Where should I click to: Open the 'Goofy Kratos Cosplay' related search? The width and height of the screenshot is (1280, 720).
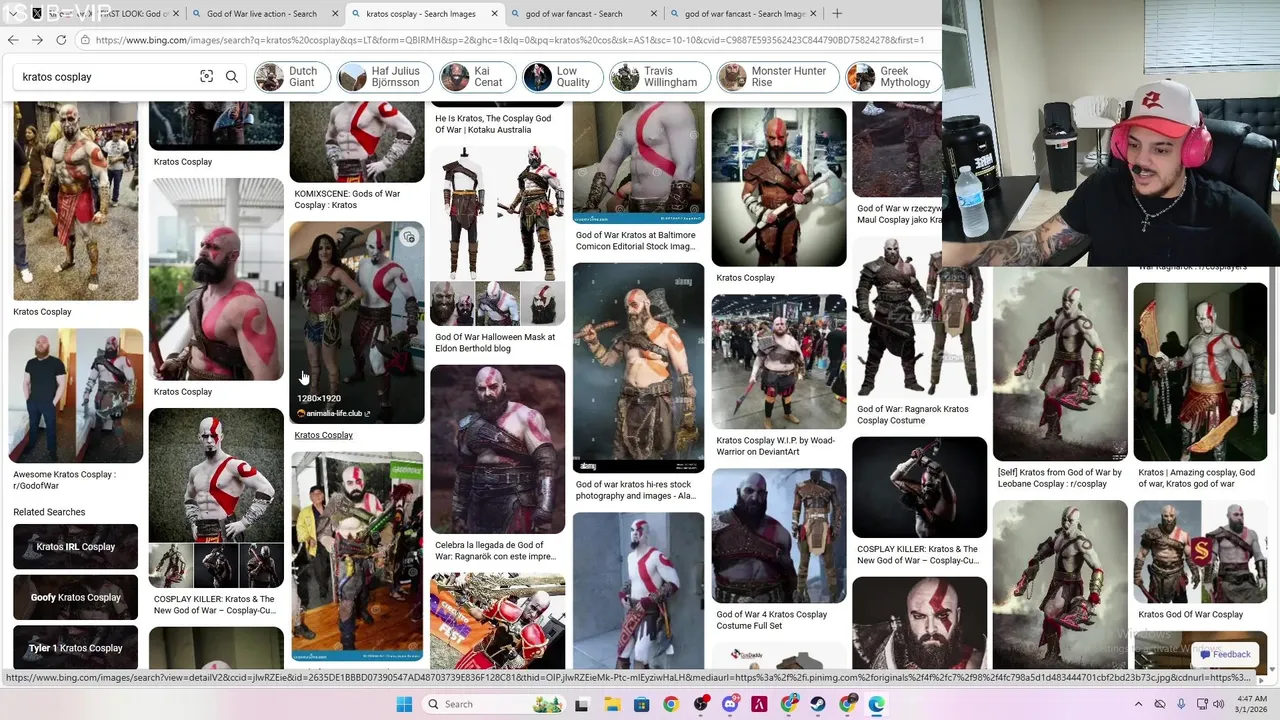75,598
